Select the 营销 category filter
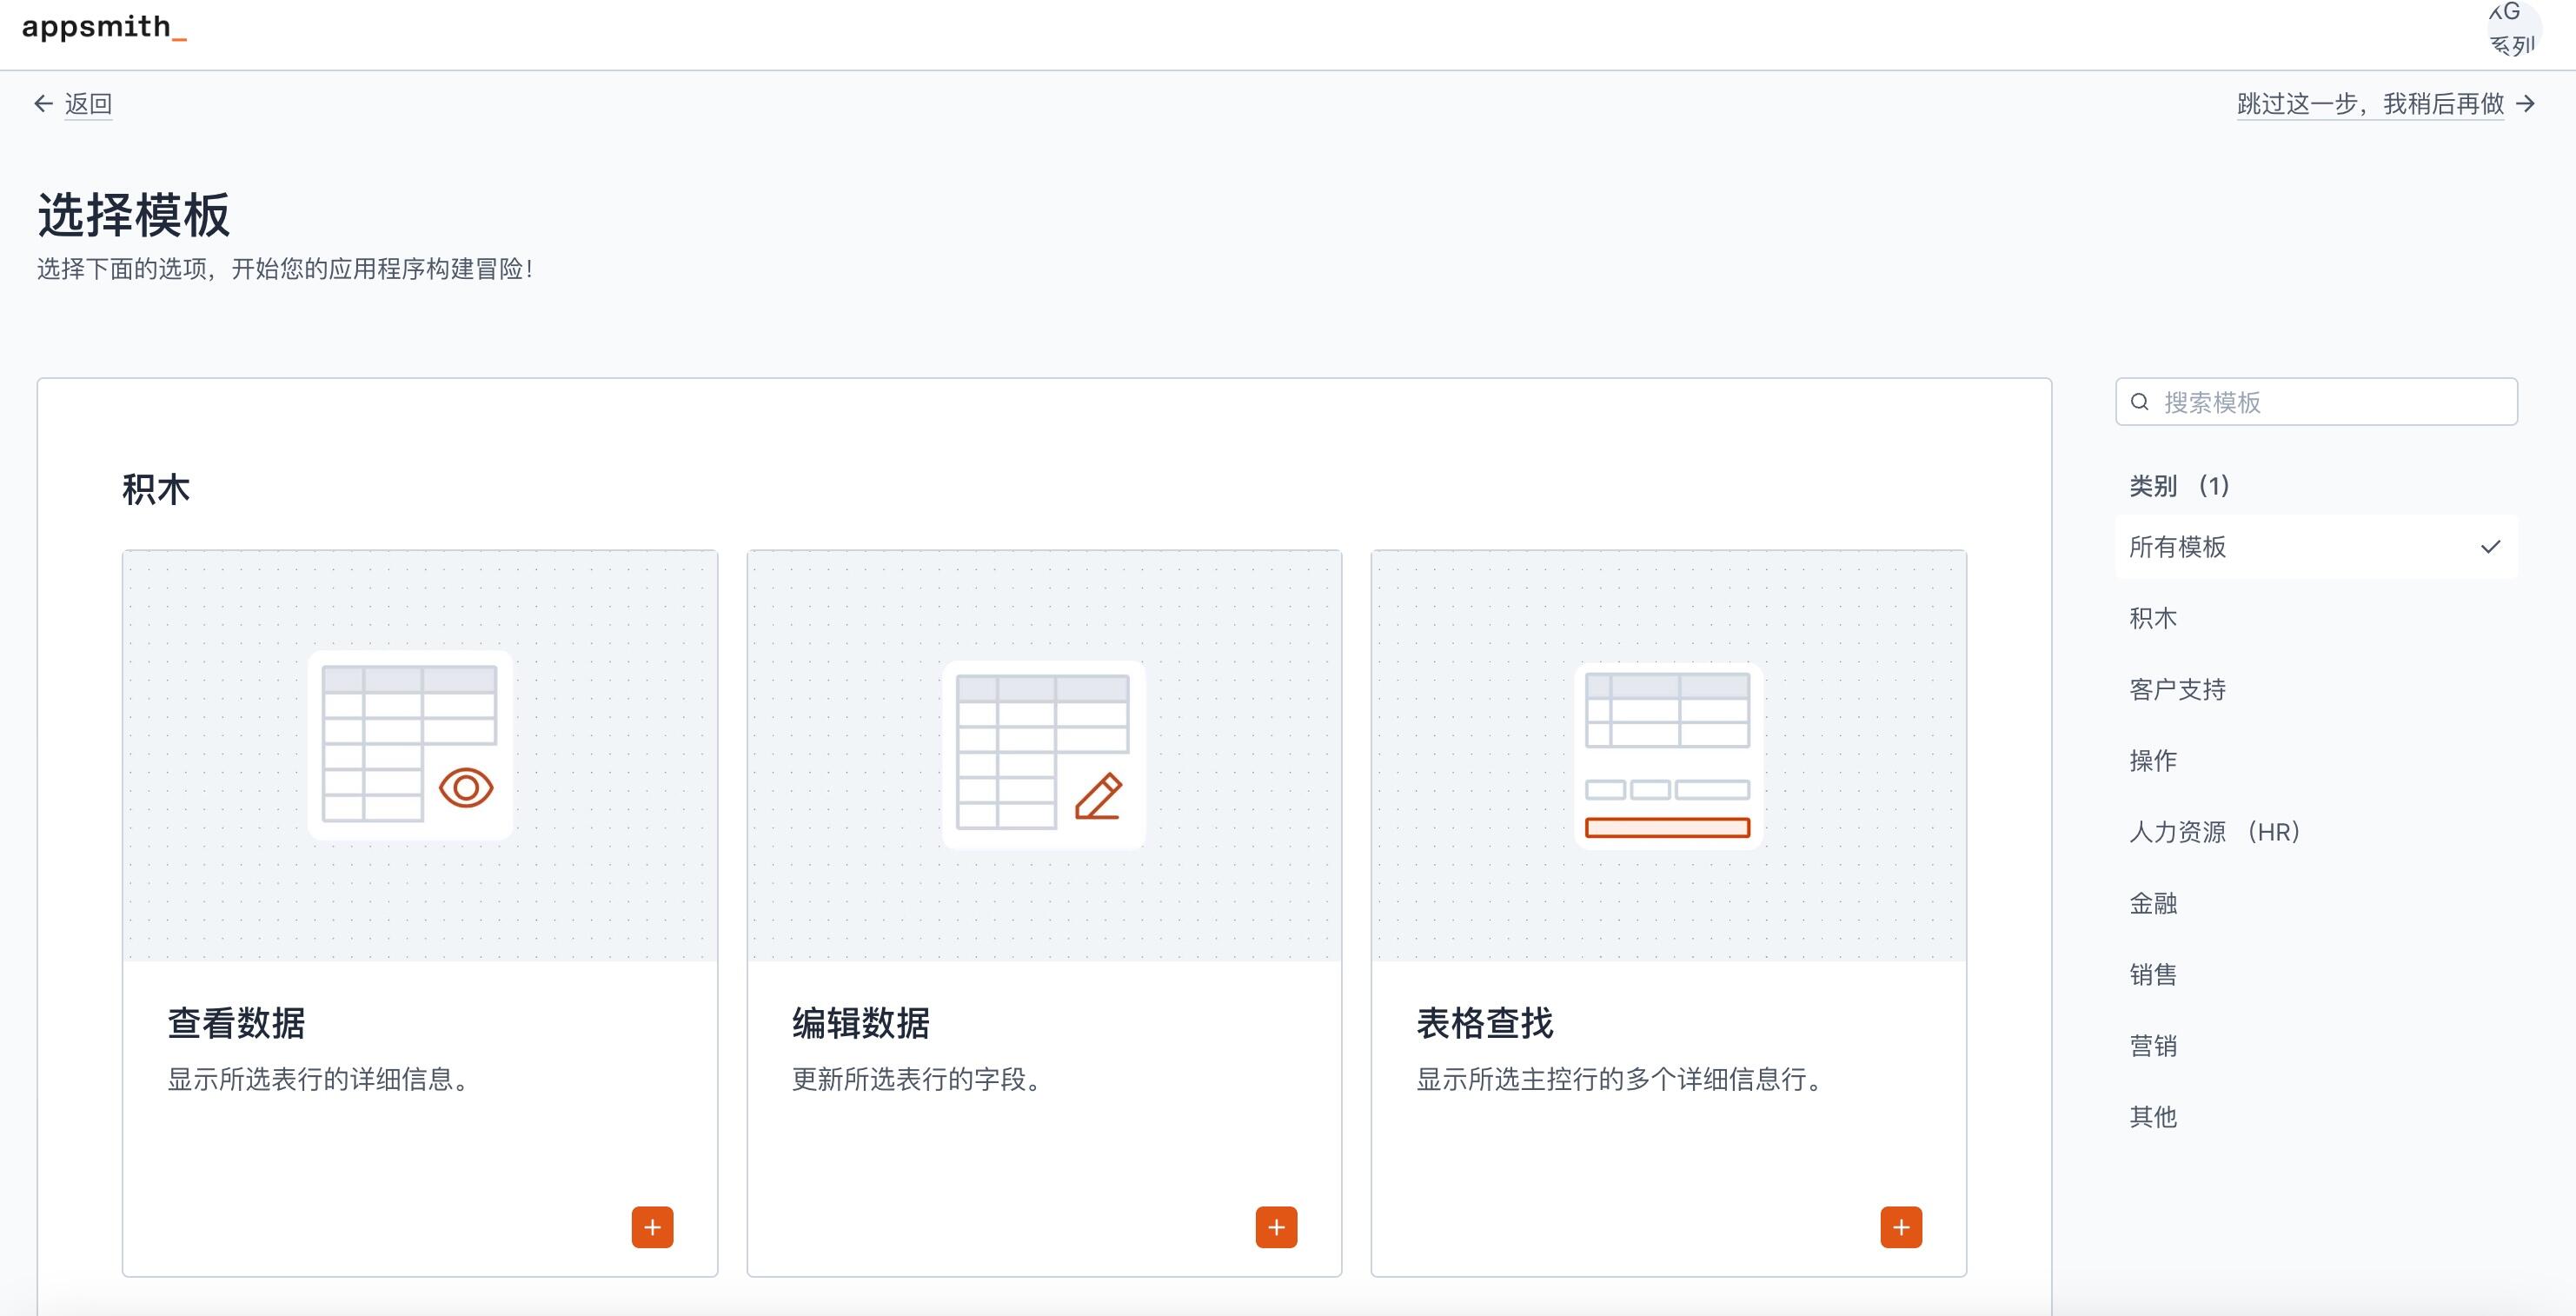Screen dimensions: 2576x1316 coord(2155,1045)
